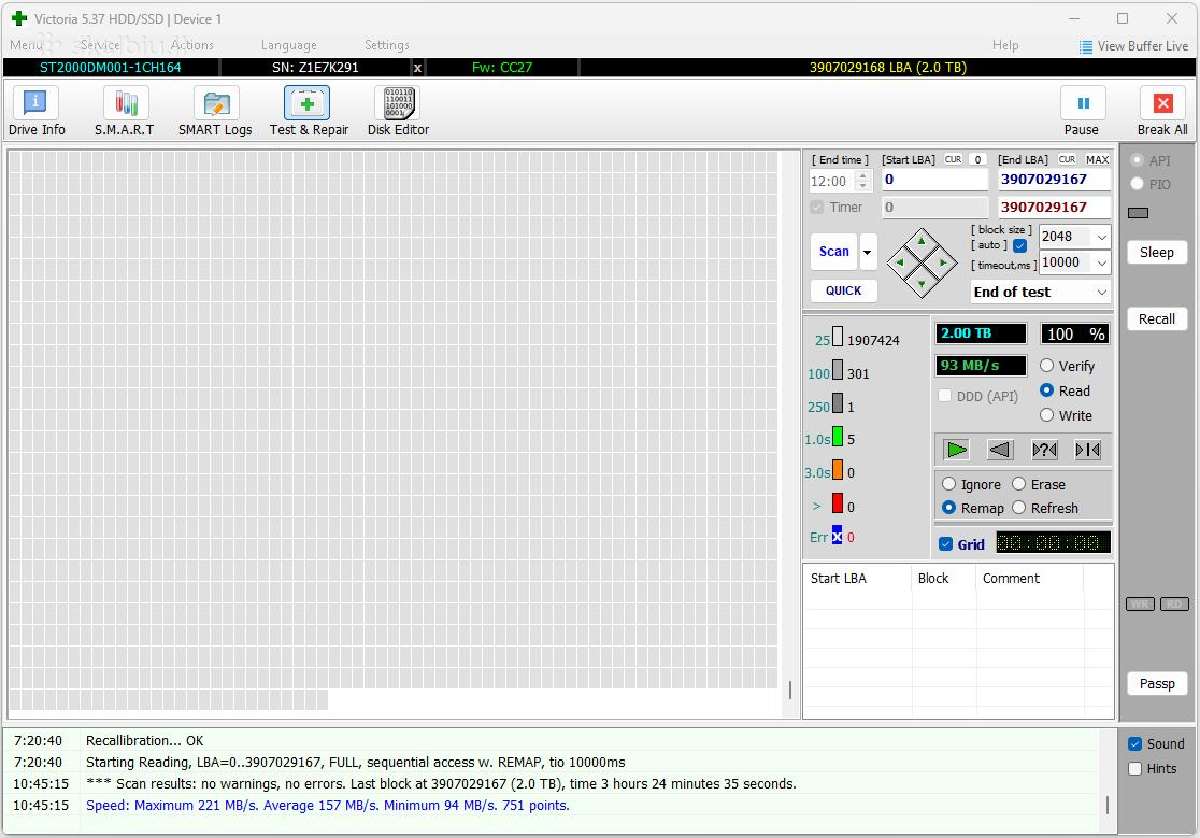The width and height of the screenshot is (1200, 838).
Task: Enable the Hints checkbox
Action: (x=1135, y=769)
